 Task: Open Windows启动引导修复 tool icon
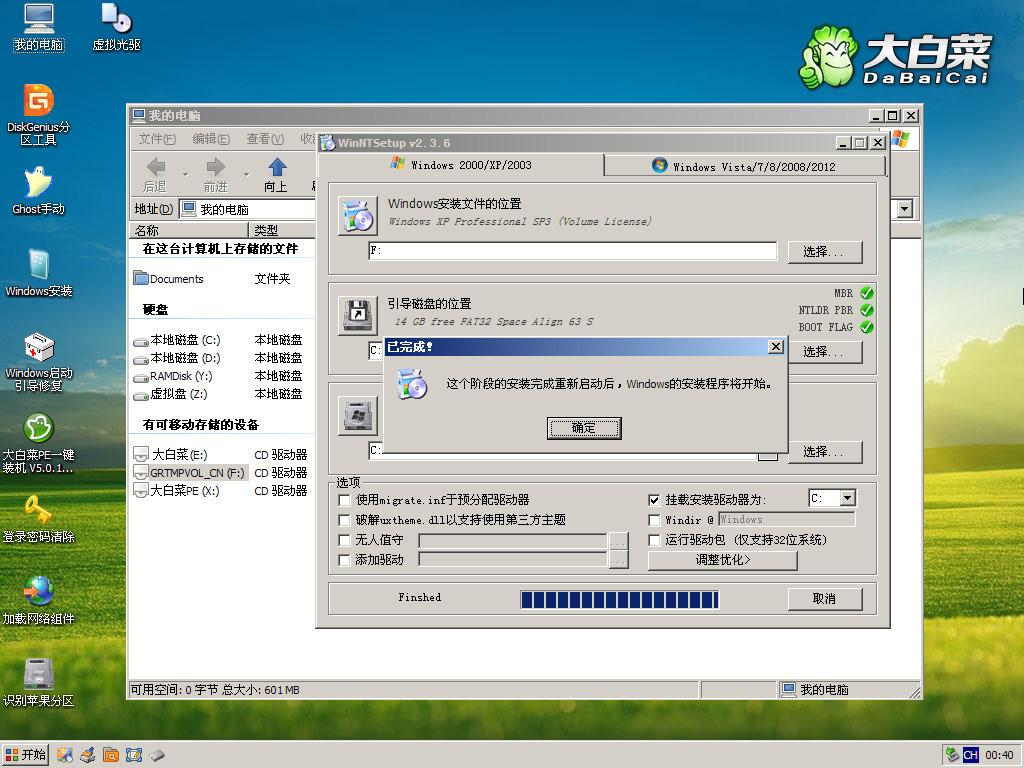point(38,349)
